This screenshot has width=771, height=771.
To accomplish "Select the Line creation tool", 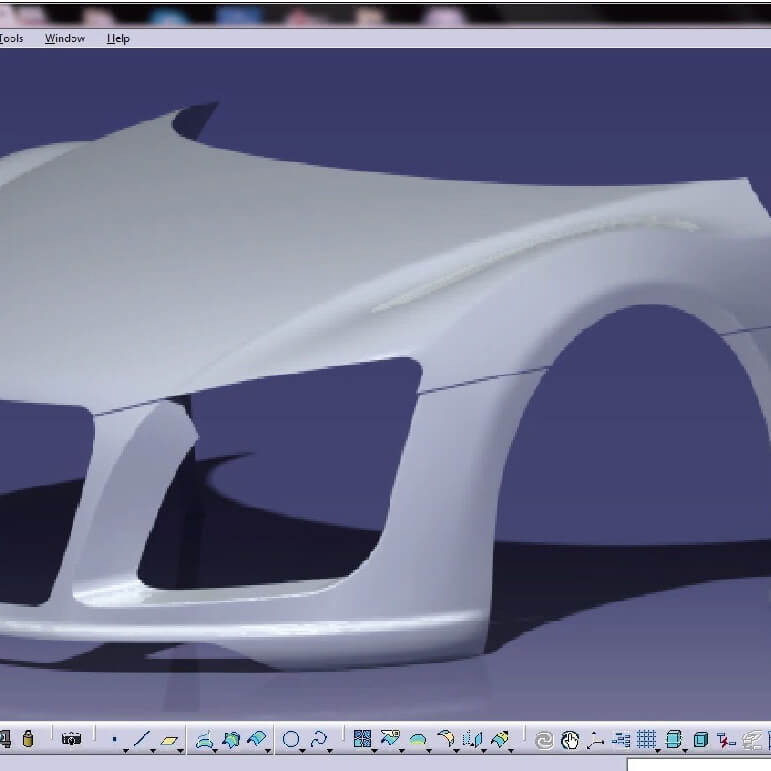I will (x=141, y=740).
